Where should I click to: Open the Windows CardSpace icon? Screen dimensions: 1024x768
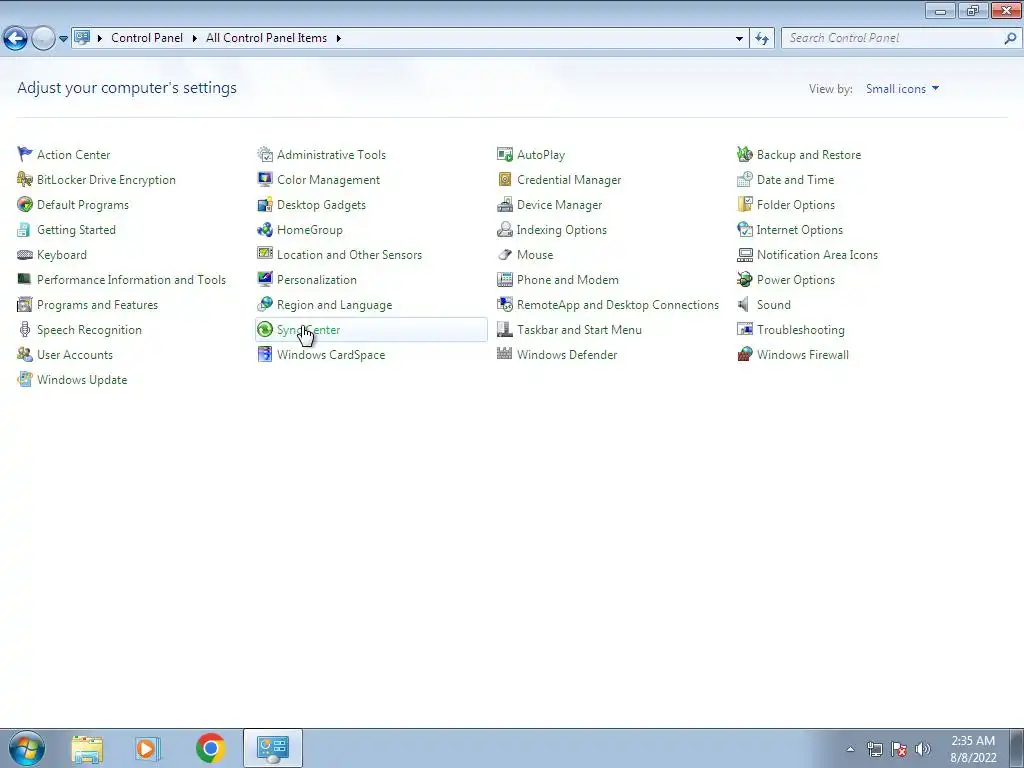click(x=264, y=355)
